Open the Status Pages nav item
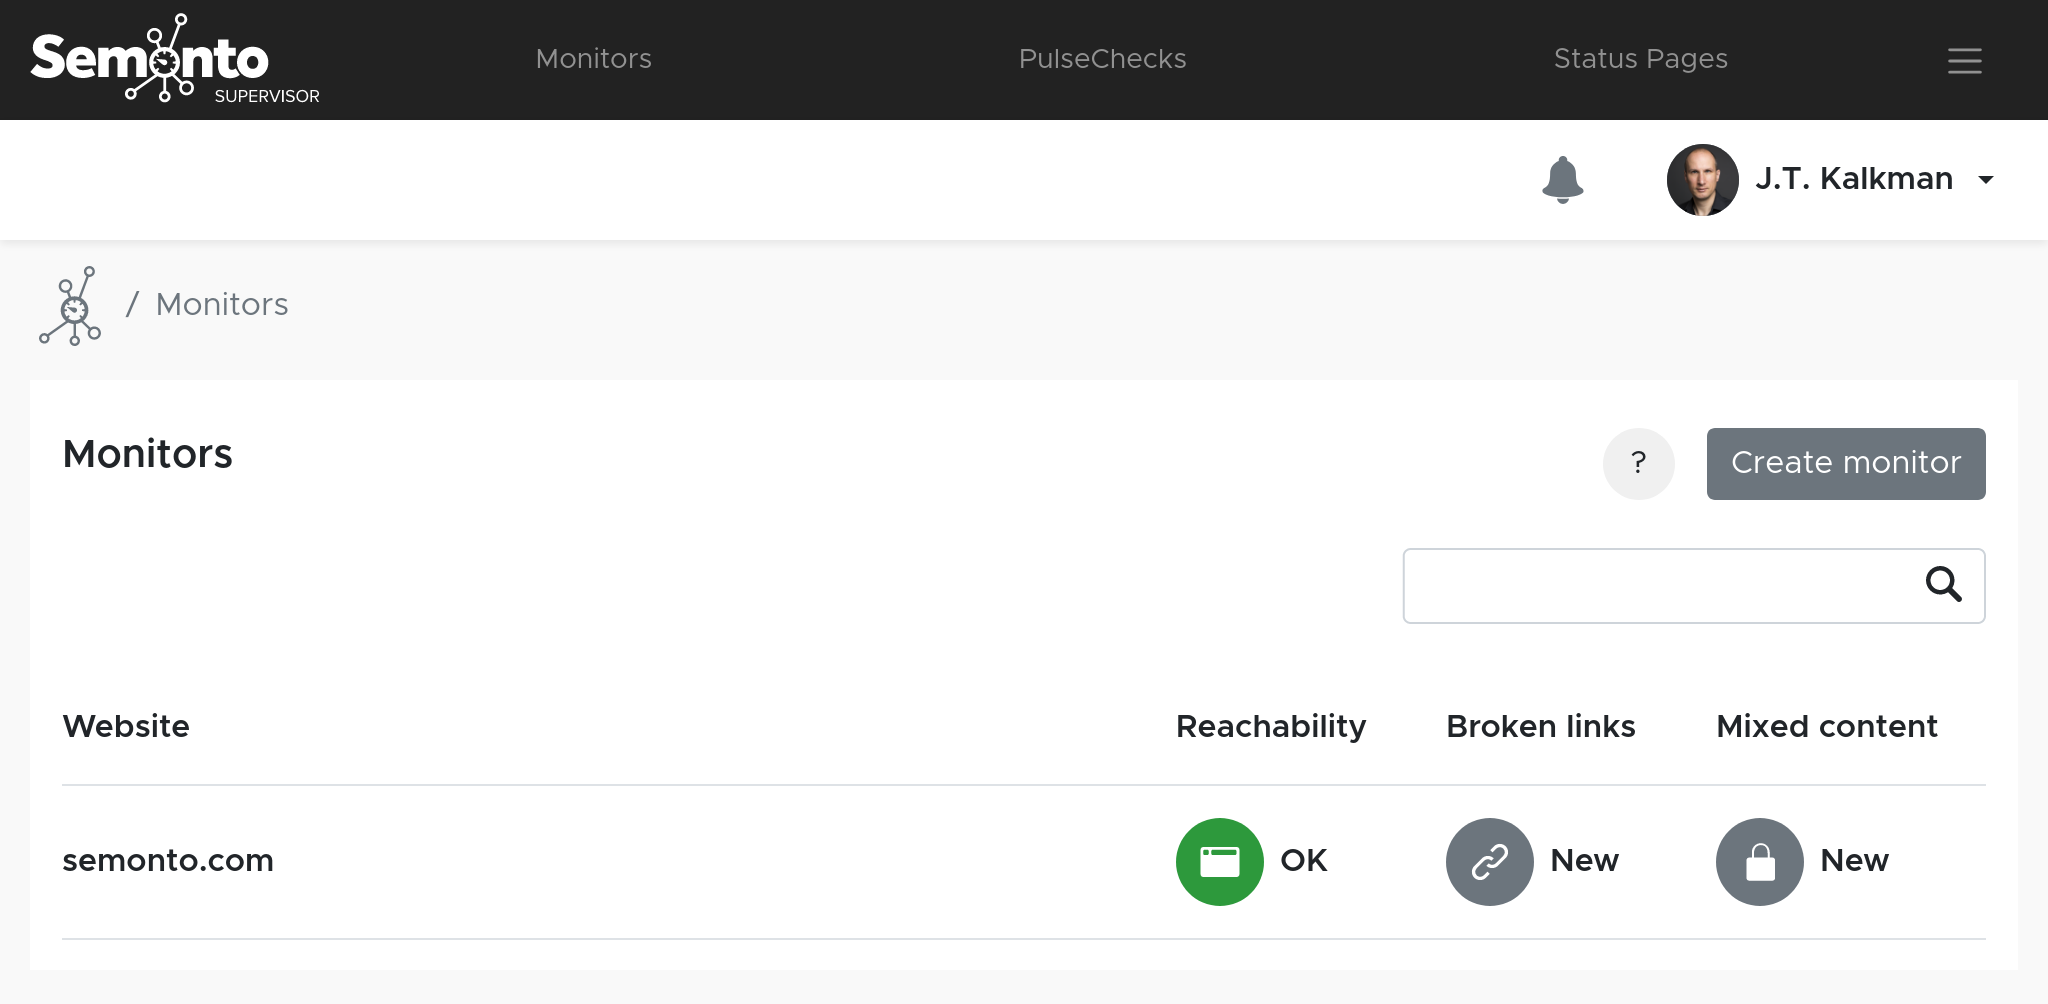Image resolution: width=2048 pixels, height=1004 pixels. point(1640,59)
